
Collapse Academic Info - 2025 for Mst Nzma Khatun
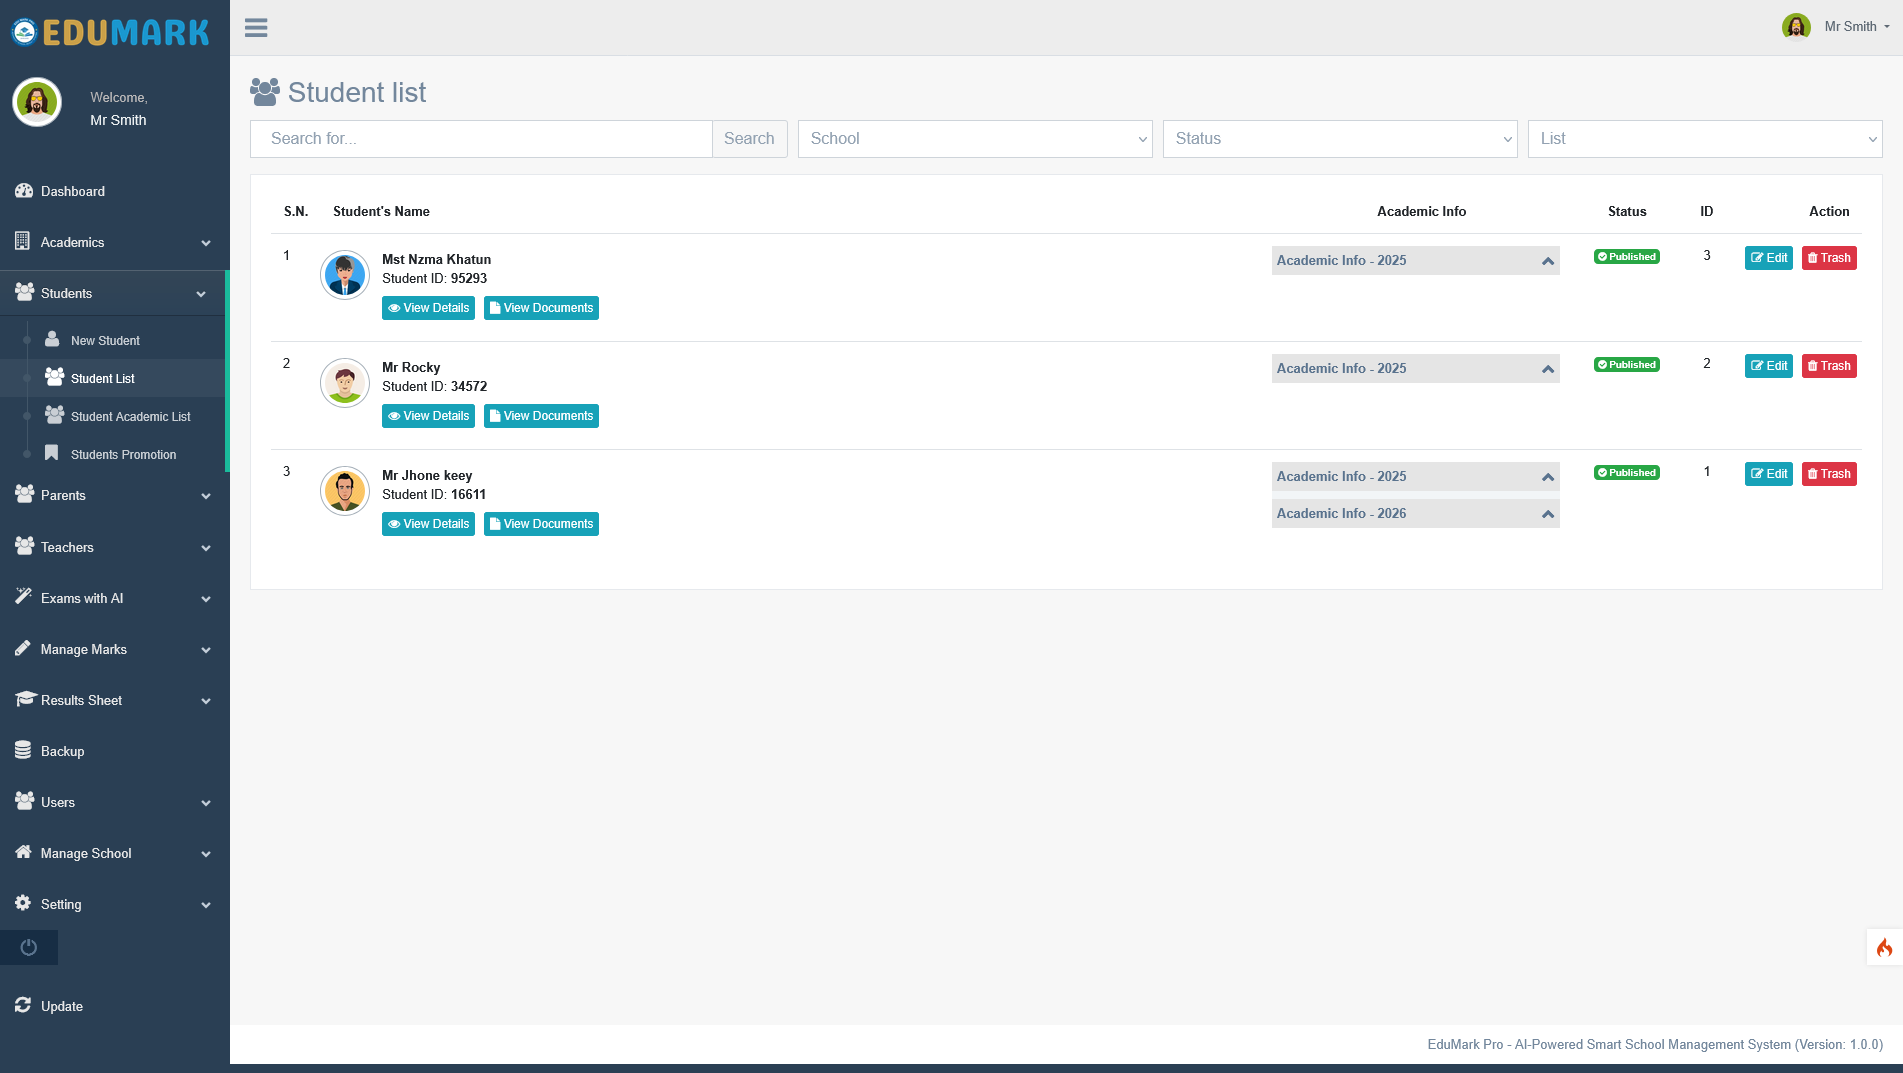(1545, 259)
